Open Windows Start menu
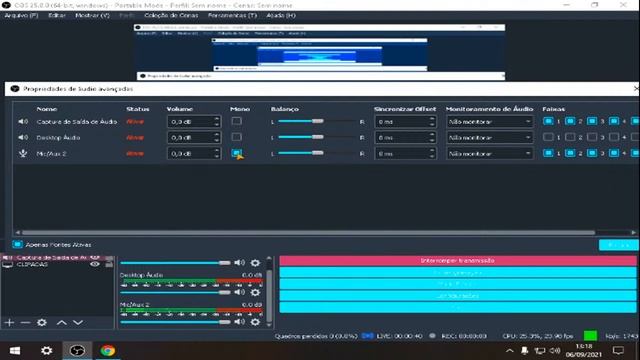Image resolution: width=640 pixels, height=360 pixels. coord(15,351)
